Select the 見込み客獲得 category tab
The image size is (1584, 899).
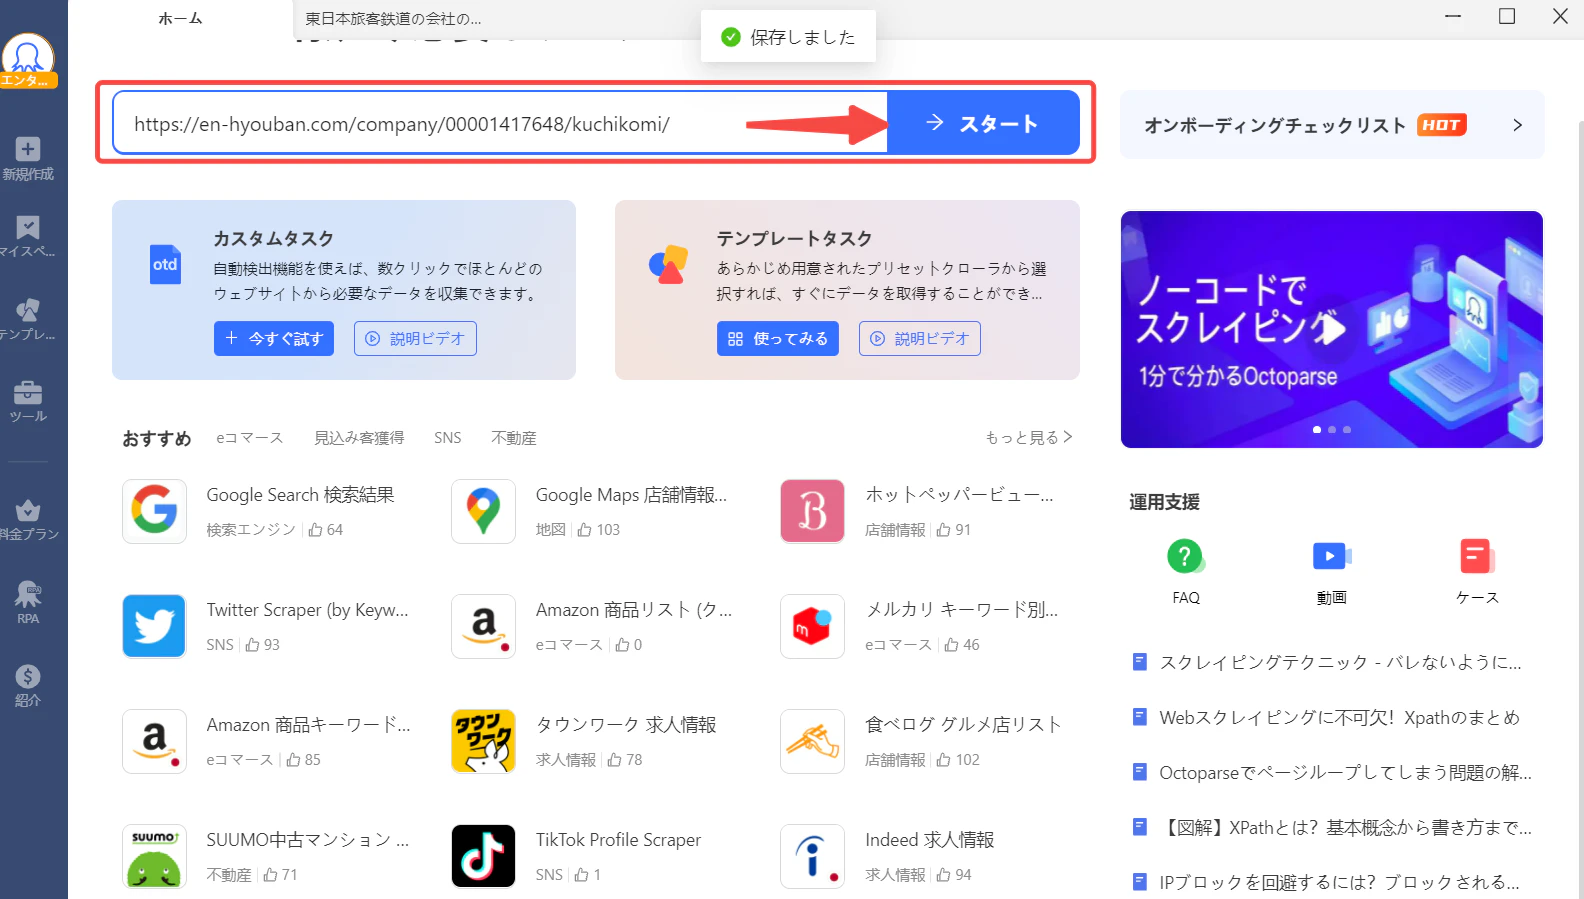pyautogui.click(x=359, y=438)
